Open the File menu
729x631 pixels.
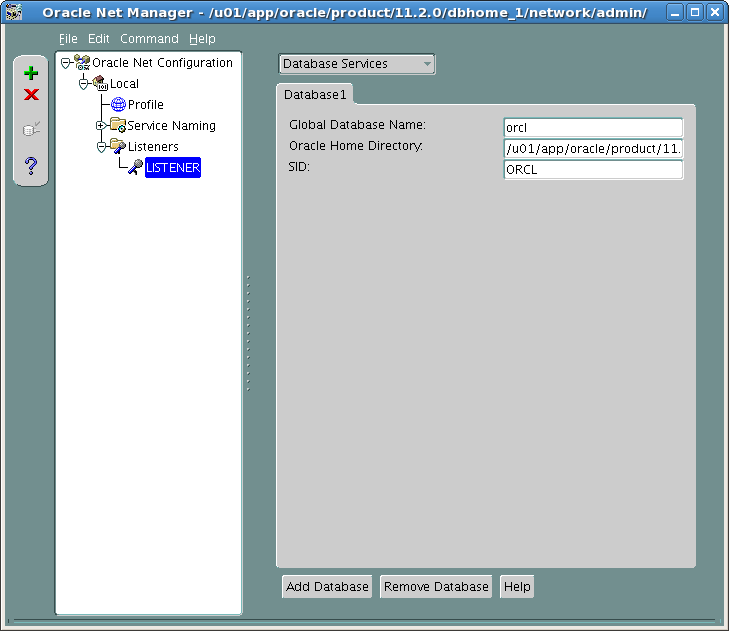68,39
